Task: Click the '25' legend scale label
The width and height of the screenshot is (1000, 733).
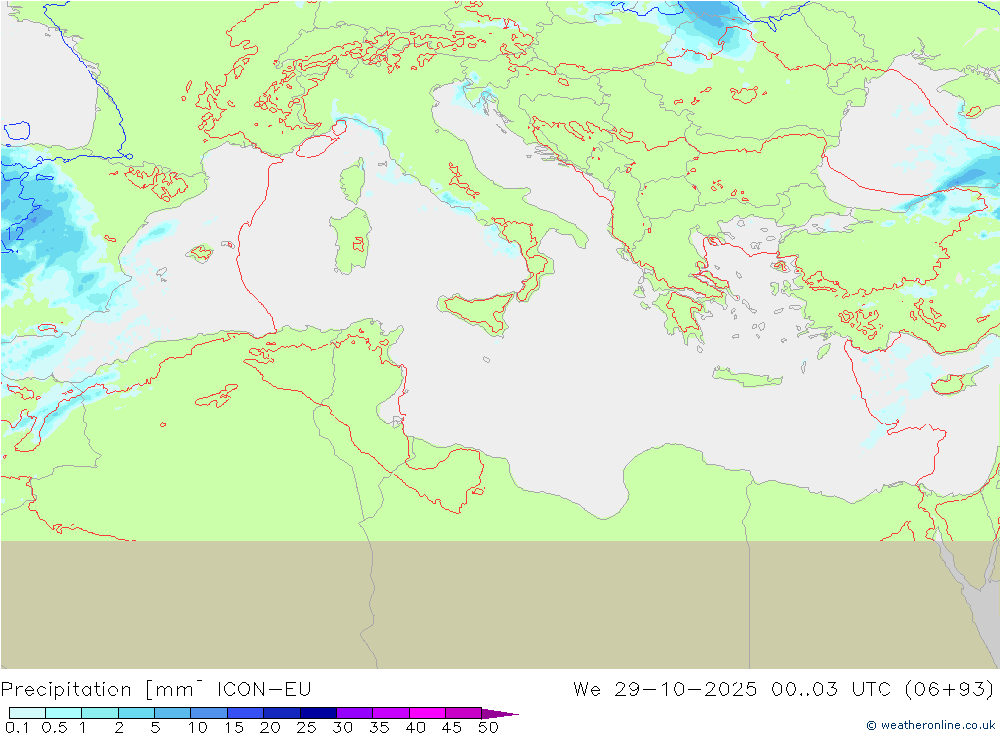Action: (x=307, y=727)
